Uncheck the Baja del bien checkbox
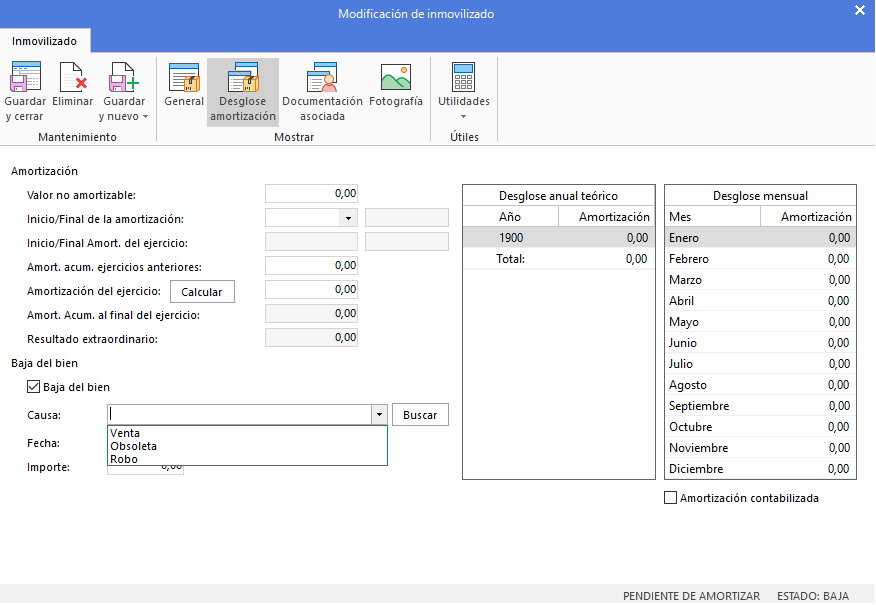Image resolution: width=876 pixels, height=605 pixels. 34,387
